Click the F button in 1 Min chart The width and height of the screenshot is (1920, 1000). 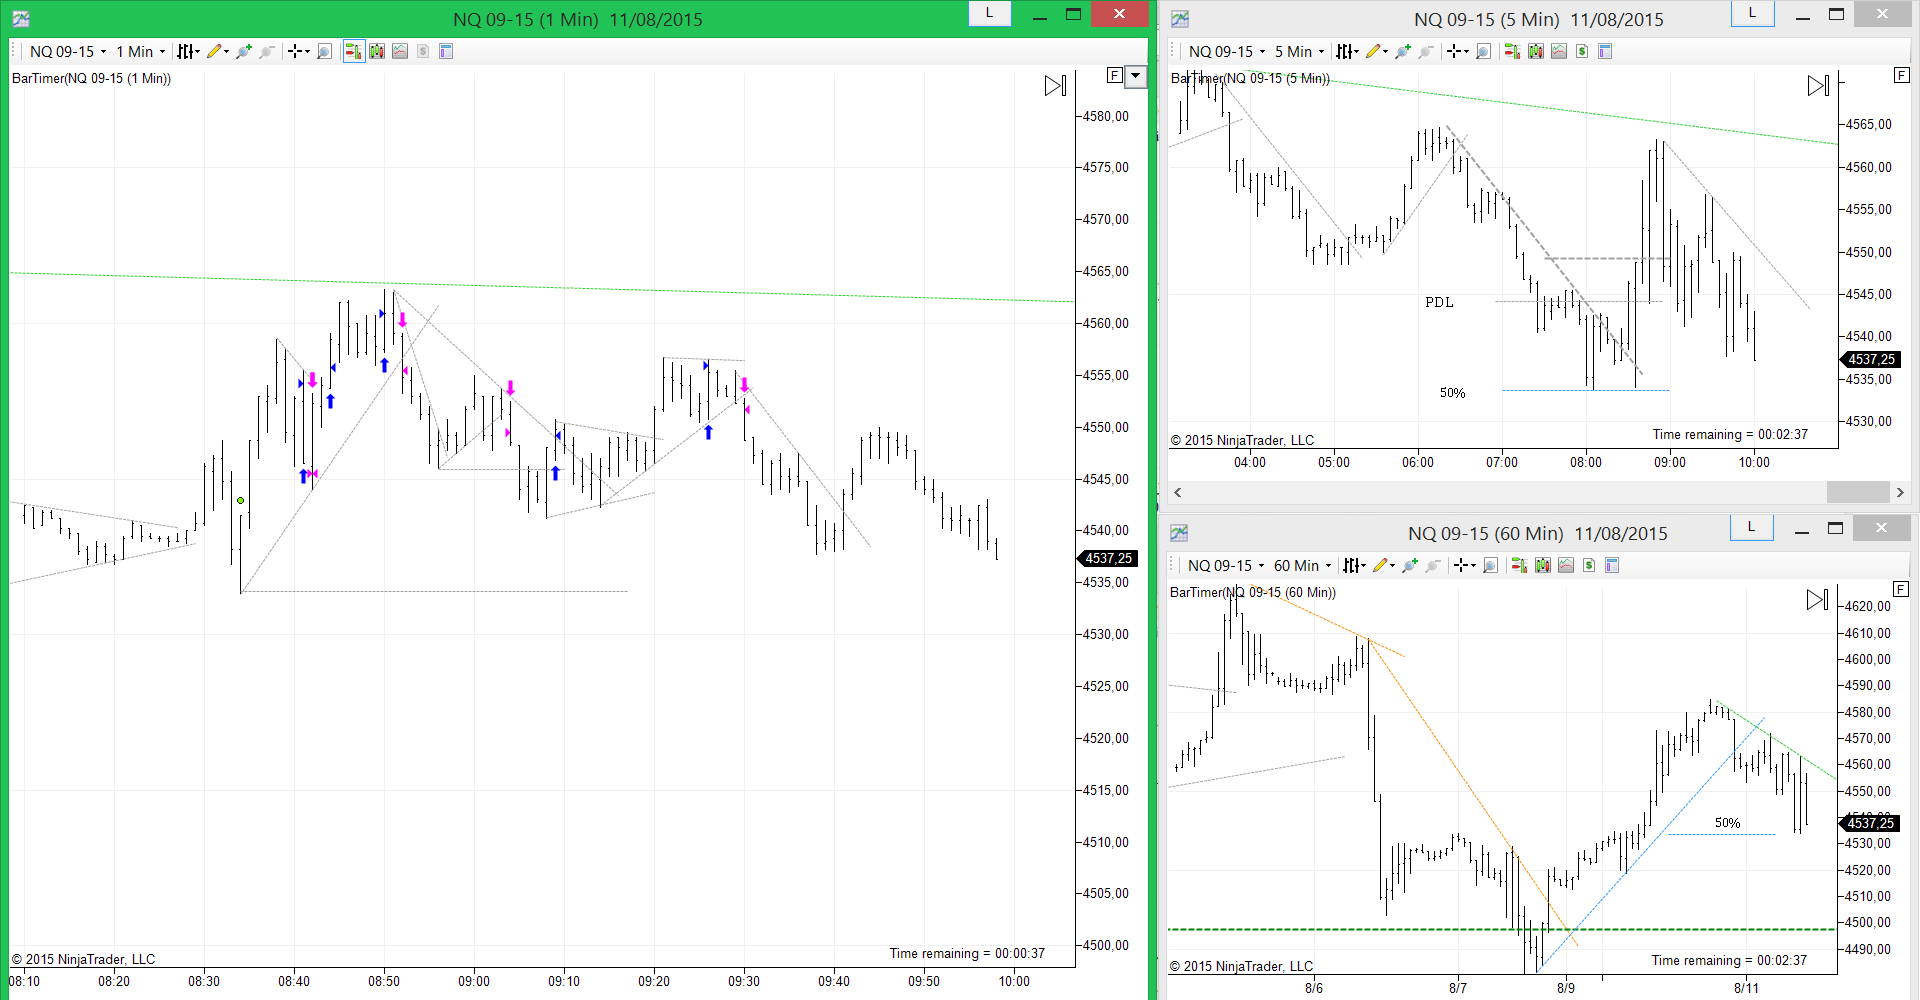(1114, 75)
